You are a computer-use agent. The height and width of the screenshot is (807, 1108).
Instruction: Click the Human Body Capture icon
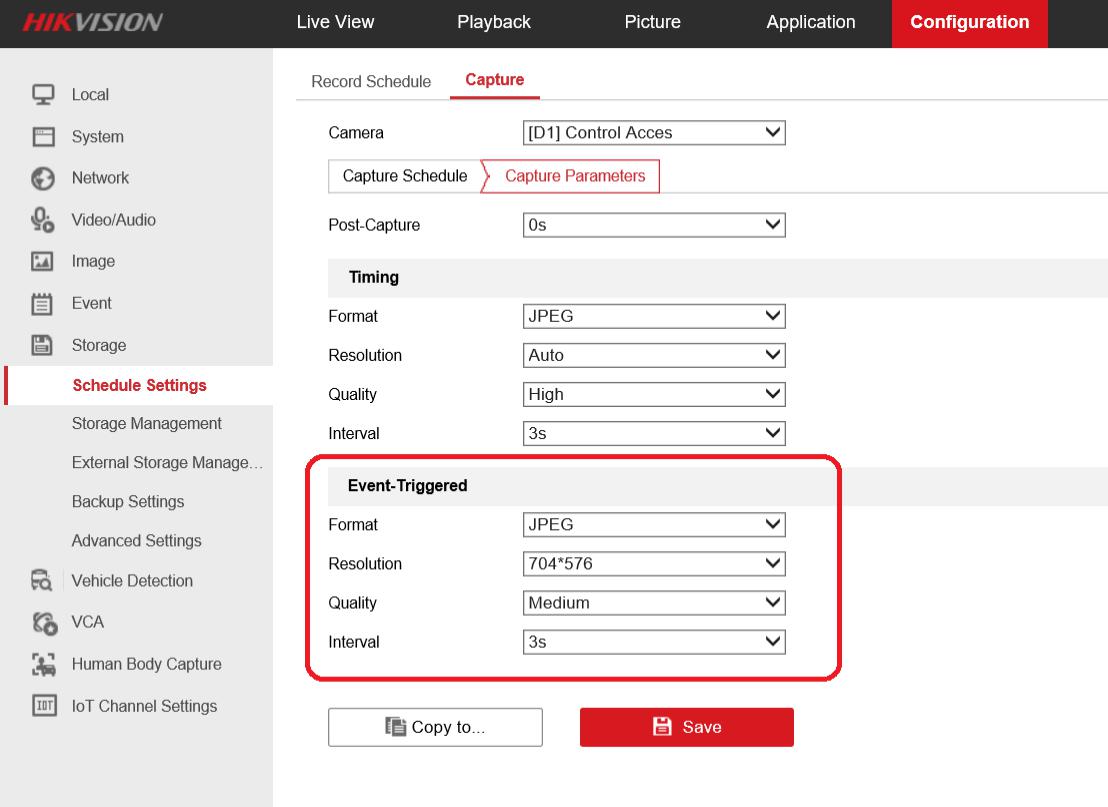[x=43, y=664]
